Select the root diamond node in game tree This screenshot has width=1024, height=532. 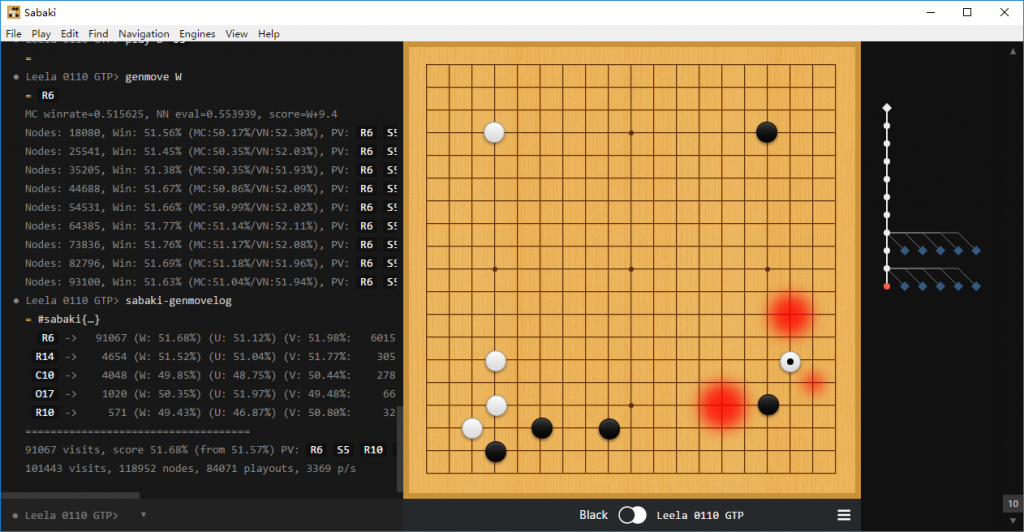coord(886,108)
